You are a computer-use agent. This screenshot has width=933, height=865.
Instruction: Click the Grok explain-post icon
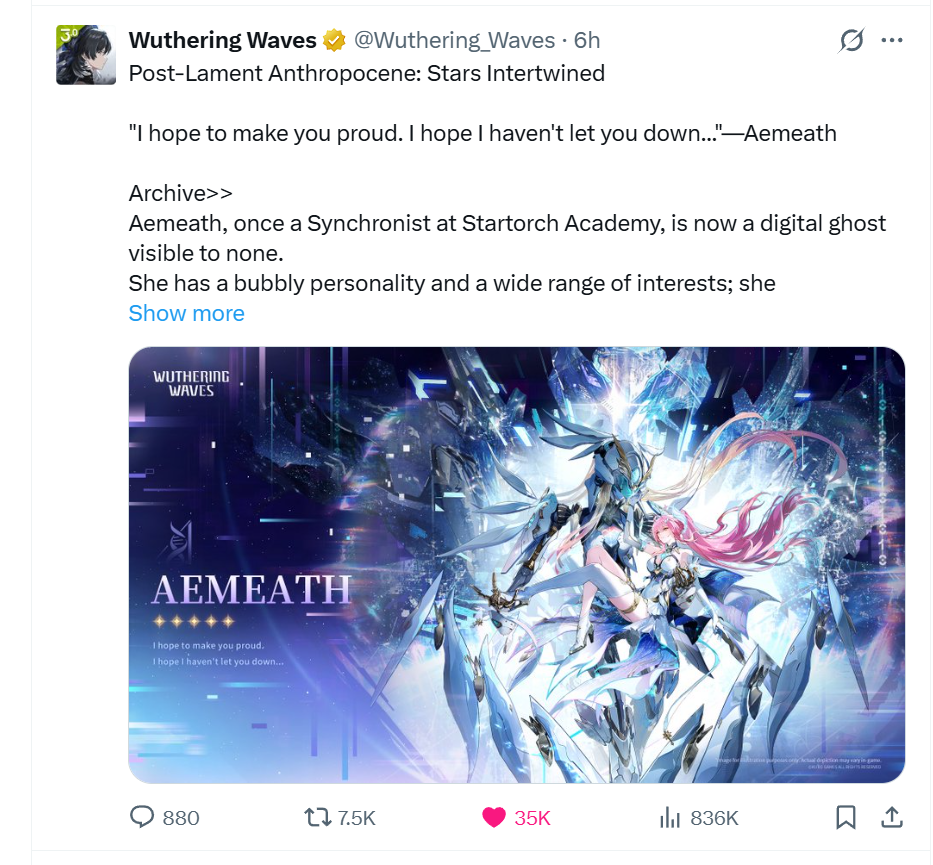click(x=851, y=40)
